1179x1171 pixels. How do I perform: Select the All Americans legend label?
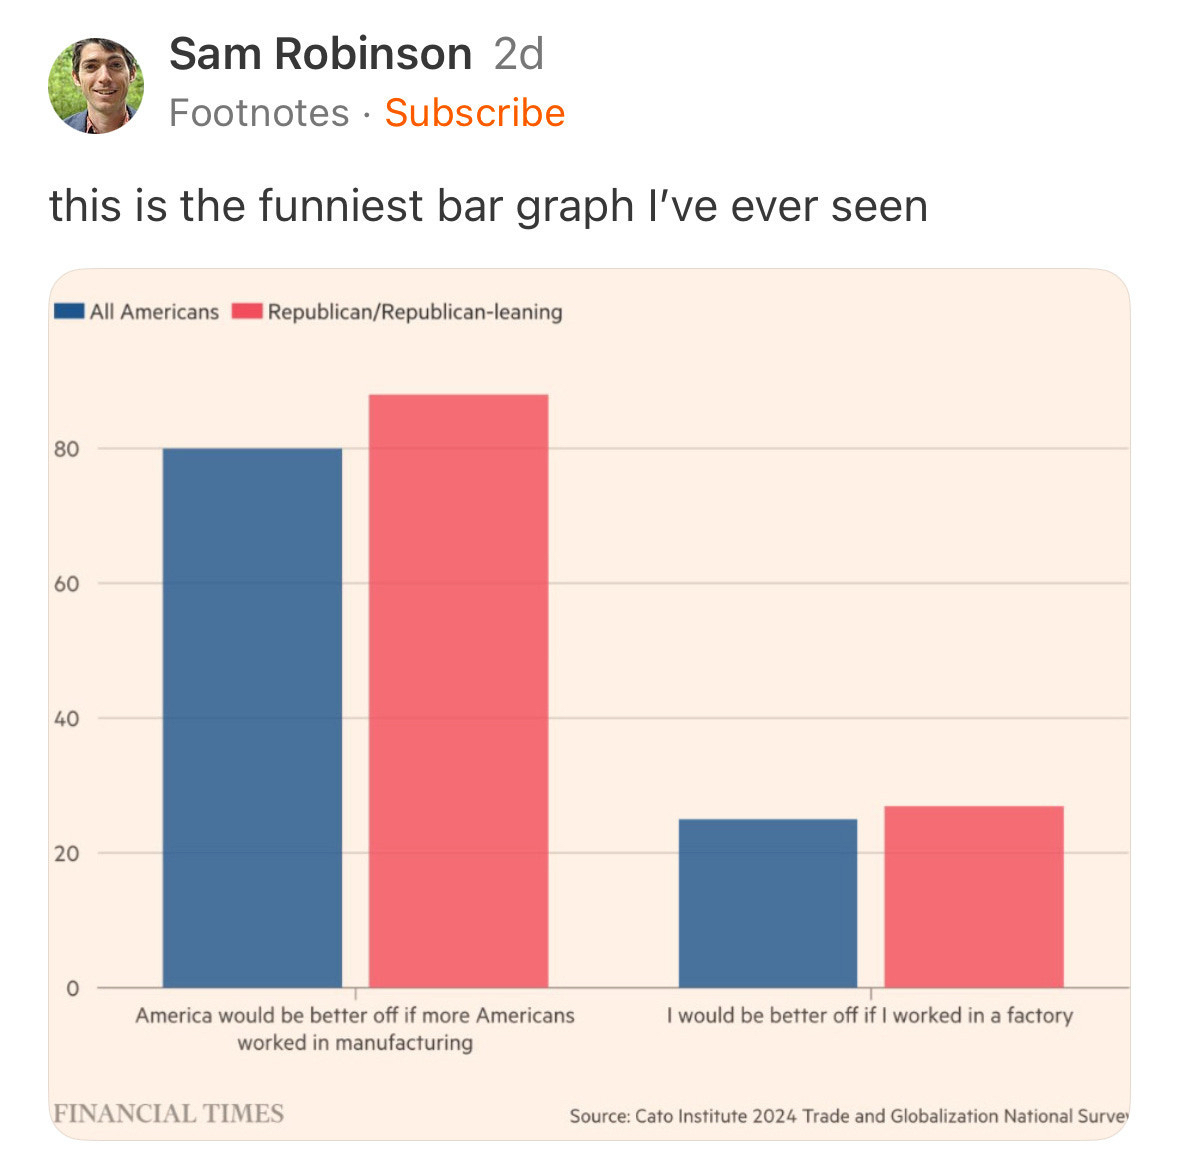(154, 312)
